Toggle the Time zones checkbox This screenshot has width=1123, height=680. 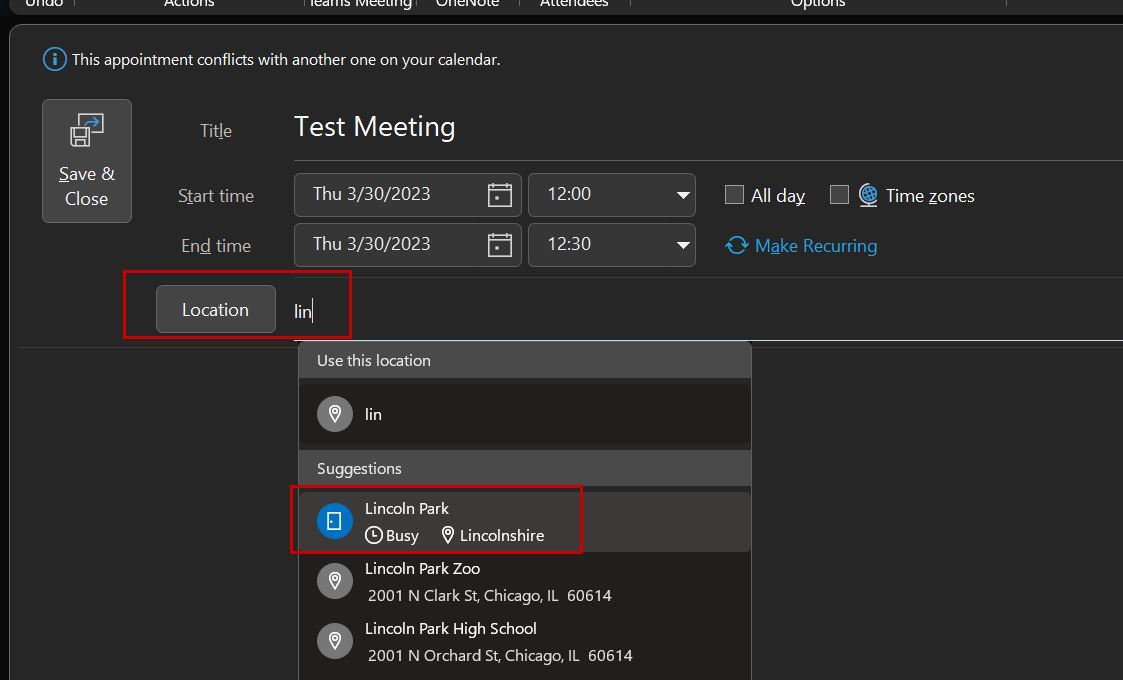[839, 195]
